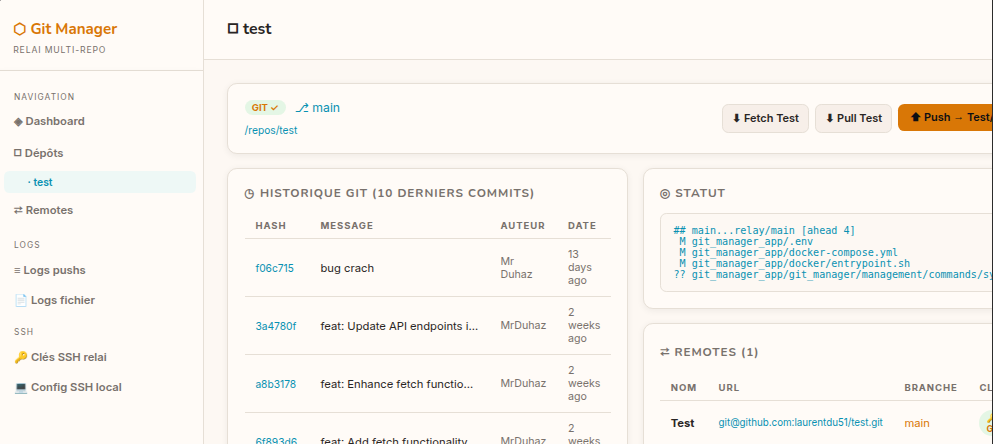This screenshot has width=993, height=444.
Task: Click the BRANCHE column header in Remotes
Action: pyautogui.click(x=930, y=388)
